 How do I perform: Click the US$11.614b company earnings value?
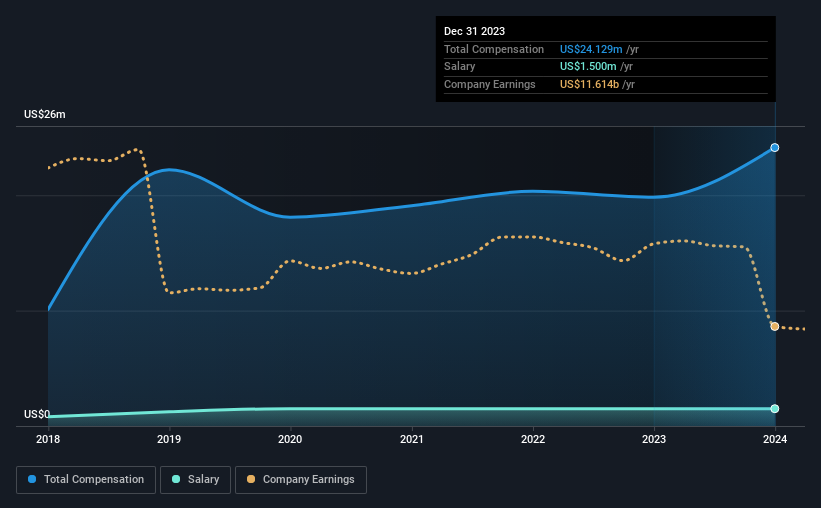pos(590,84)
